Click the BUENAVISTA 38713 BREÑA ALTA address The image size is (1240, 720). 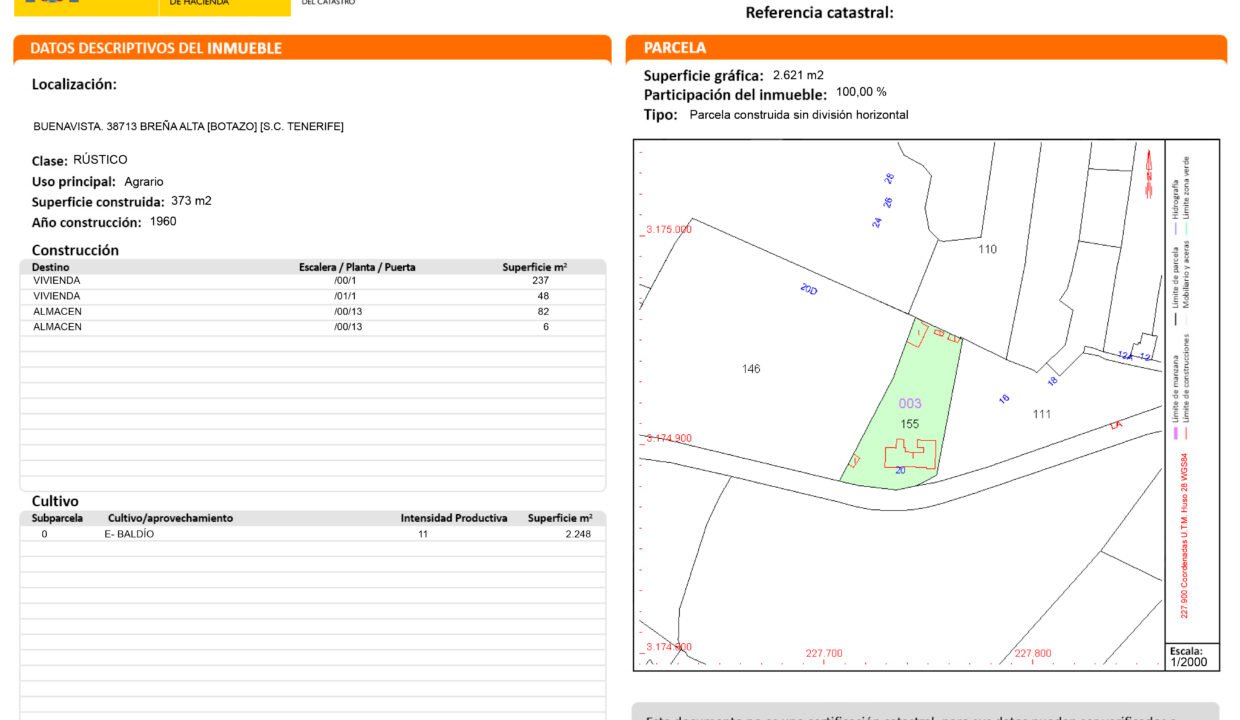coord(188,126)
